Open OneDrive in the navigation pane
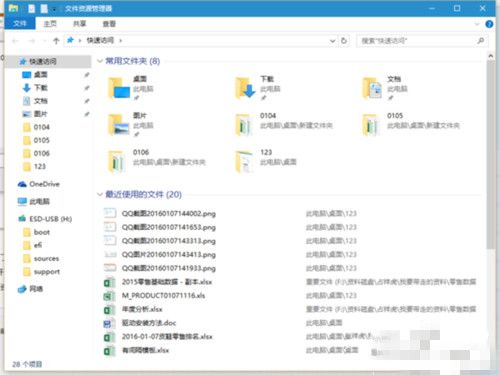Image resolution: width=500 pixels, height=375 pixels. click(44, 184)
